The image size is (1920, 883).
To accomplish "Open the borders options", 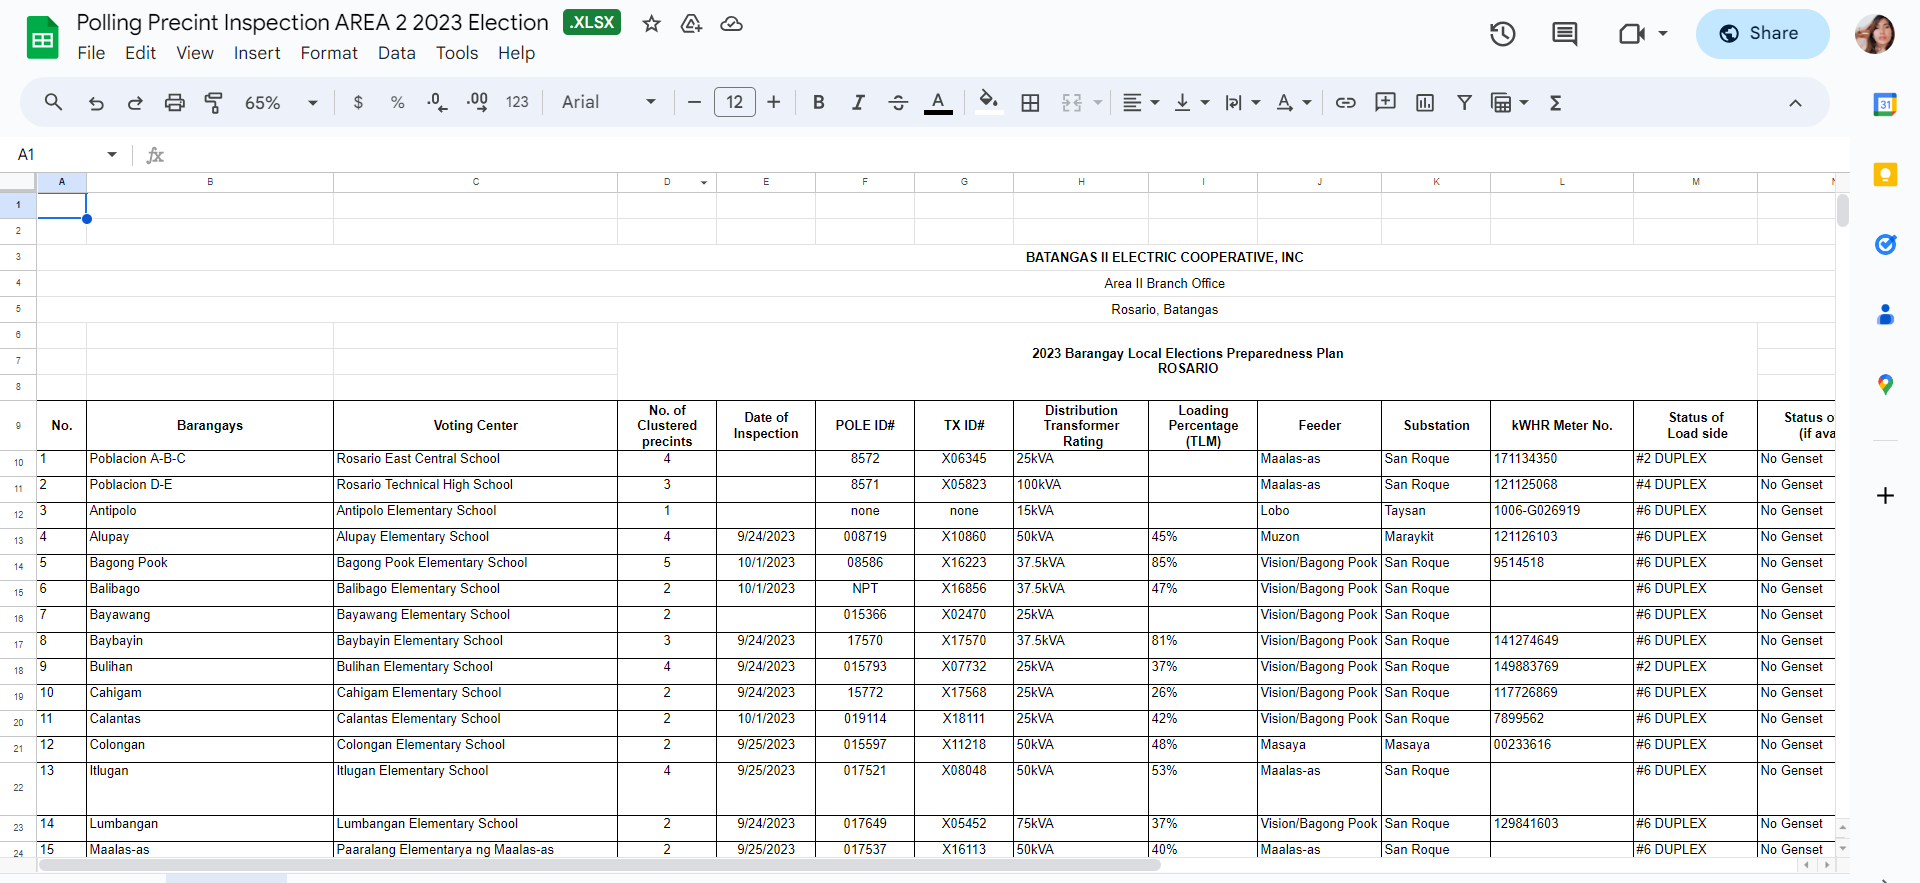I will pos(1030,102).
